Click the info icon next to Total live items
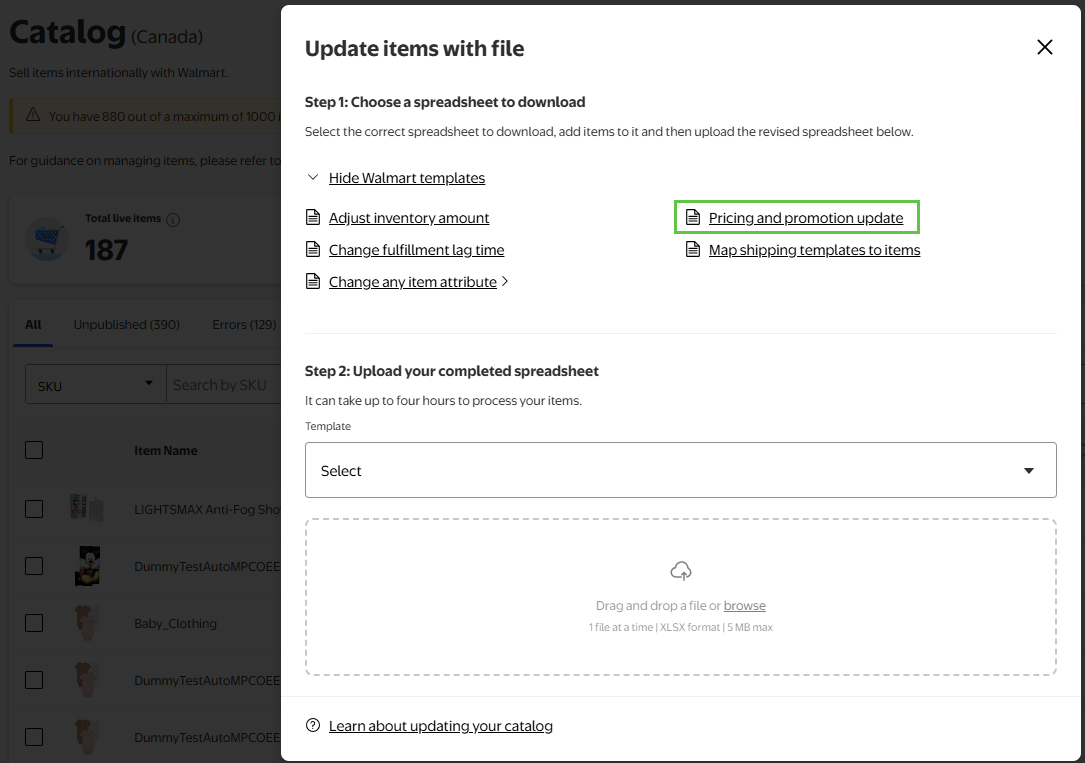The width and height of the screenshot is (1085, 763). pos(172,220)
